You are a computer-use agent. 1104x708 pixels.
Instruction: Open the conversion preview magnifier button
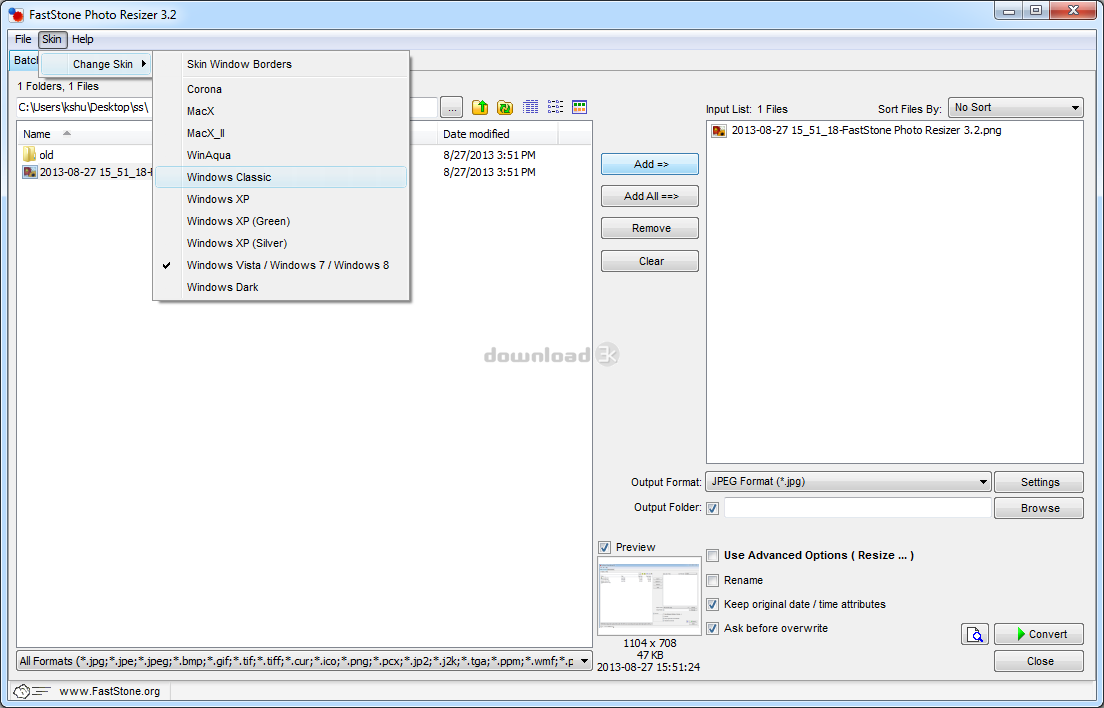(974, 634)
